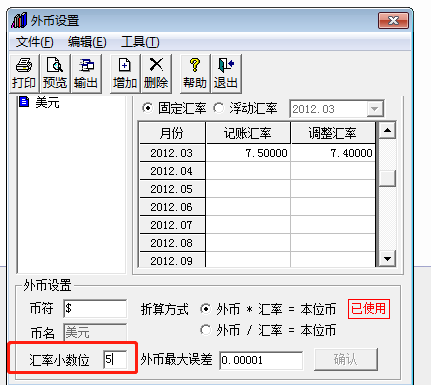Viewport: 431px width, 385px height.
Task: Add a currency with the 增加 icon
Action: pyautogui.click(x=125, y=74)
